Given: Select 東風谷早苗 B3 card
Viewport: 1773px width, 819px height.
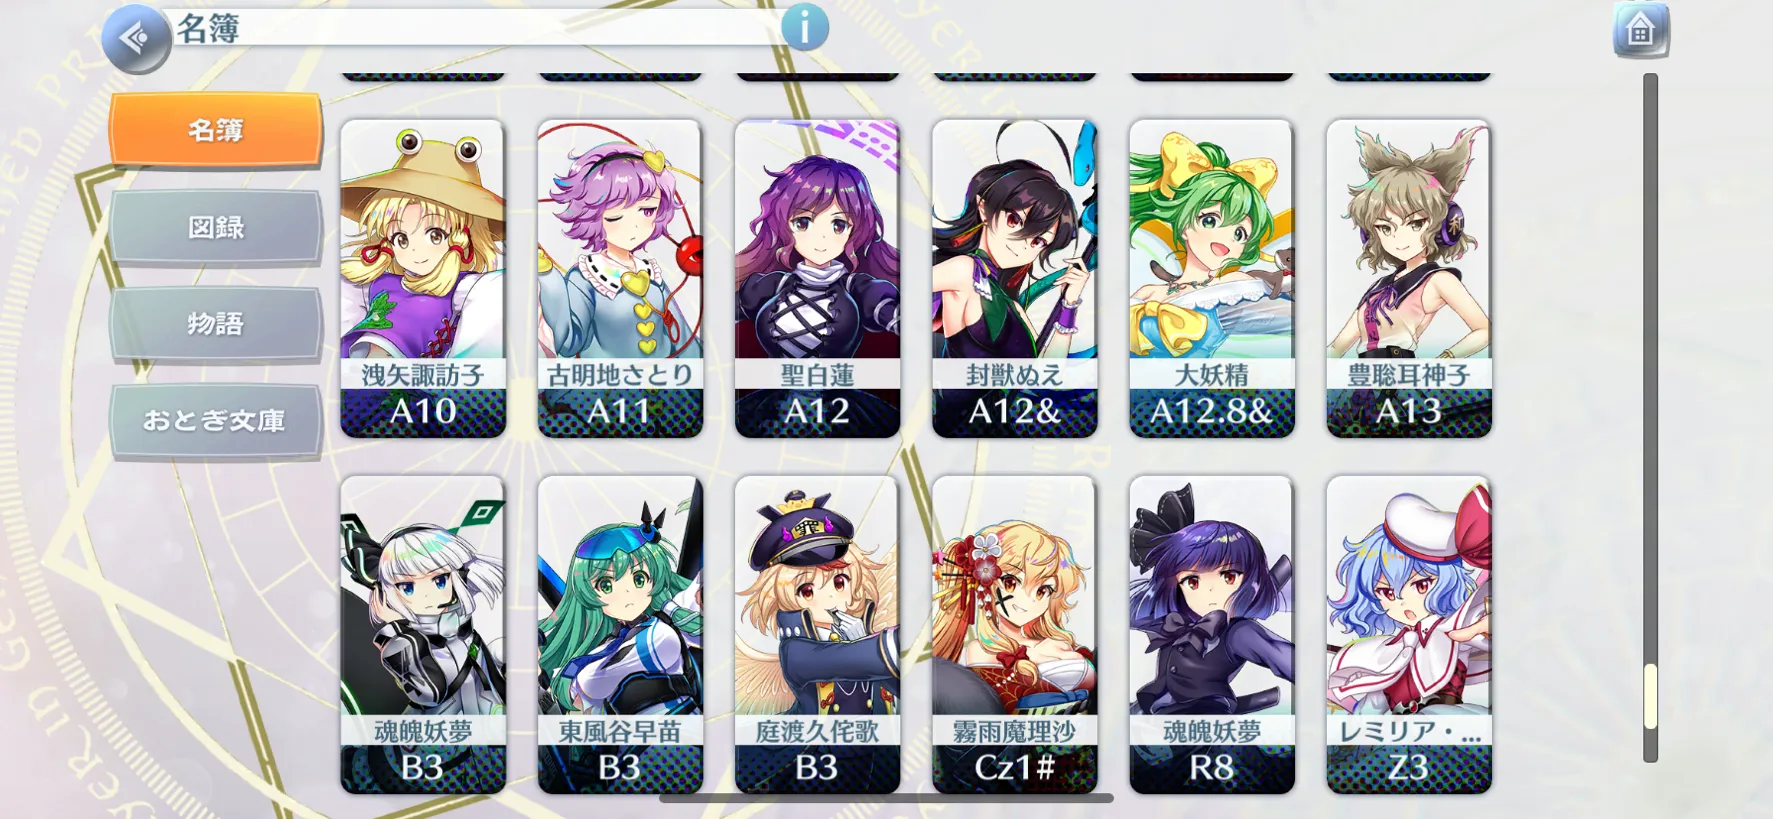Looking at the screenshot, I should click(620, 635).
